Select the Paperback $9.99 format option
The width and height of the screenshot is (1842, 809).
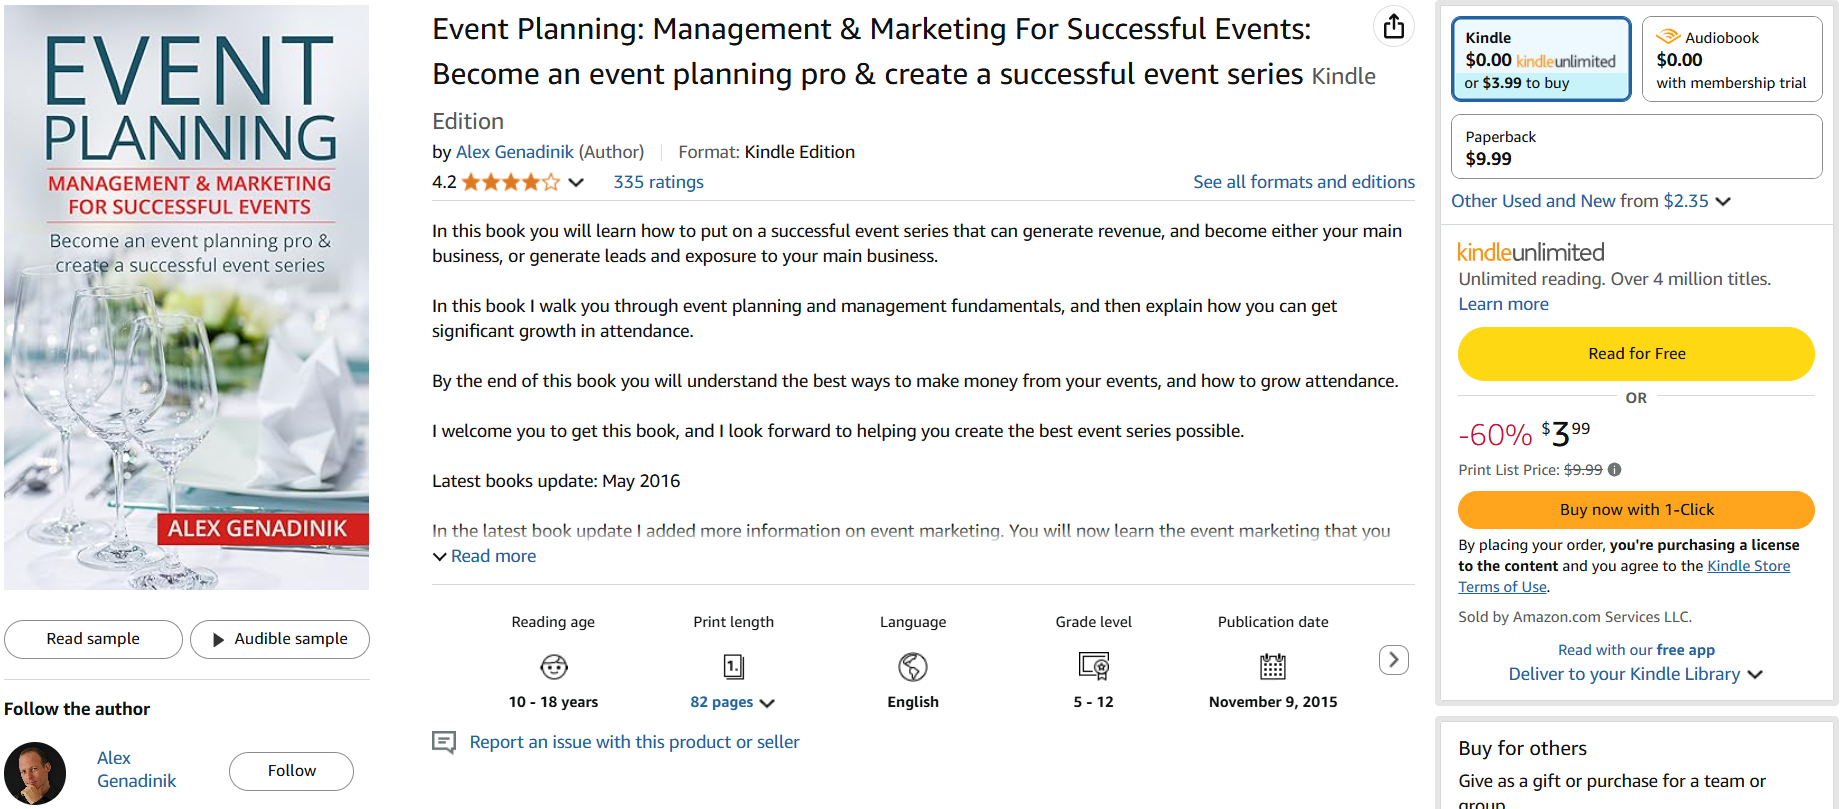point(1636,147)
